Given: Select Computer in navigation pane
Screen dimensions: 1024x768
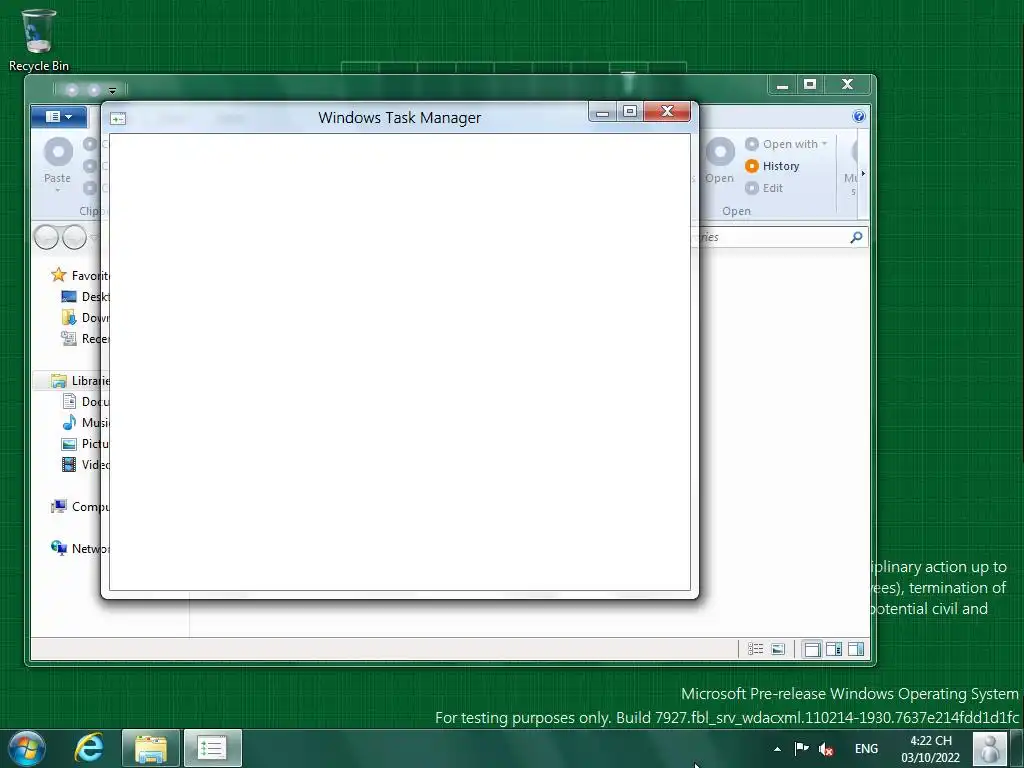Looking at the screenshot, I should [80, 507].
